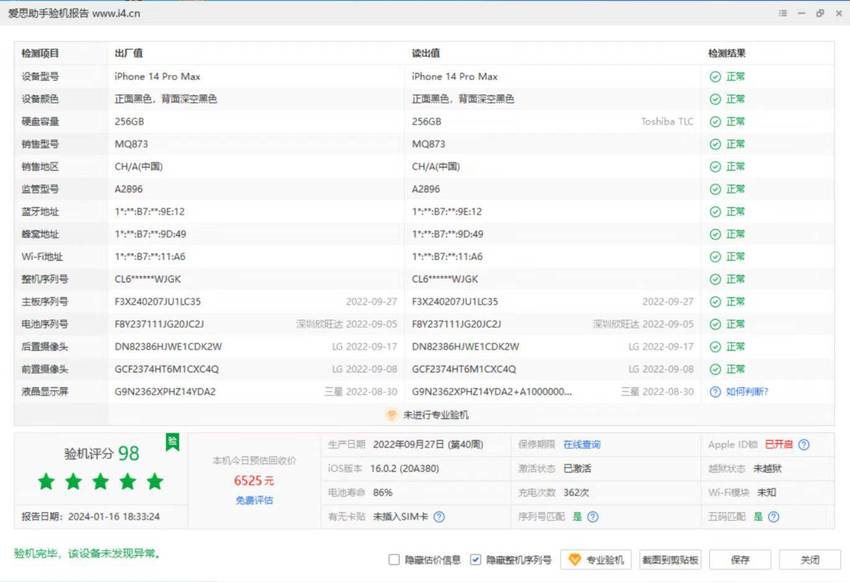Click the help icon beside Apple ID lock
The image size is (850, 582).
(804, 444)
